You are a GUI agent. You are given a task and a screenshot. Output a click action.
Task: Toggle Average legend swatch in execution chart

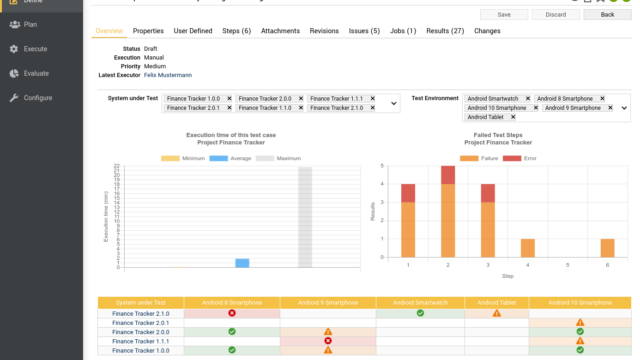218,158
